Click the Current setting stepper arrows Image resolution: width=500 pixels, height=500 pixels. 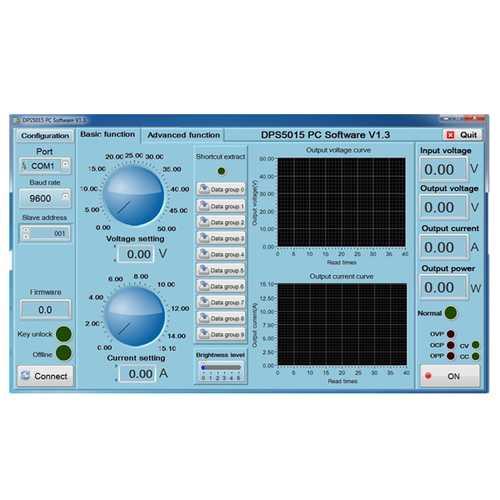pos(116,373)
